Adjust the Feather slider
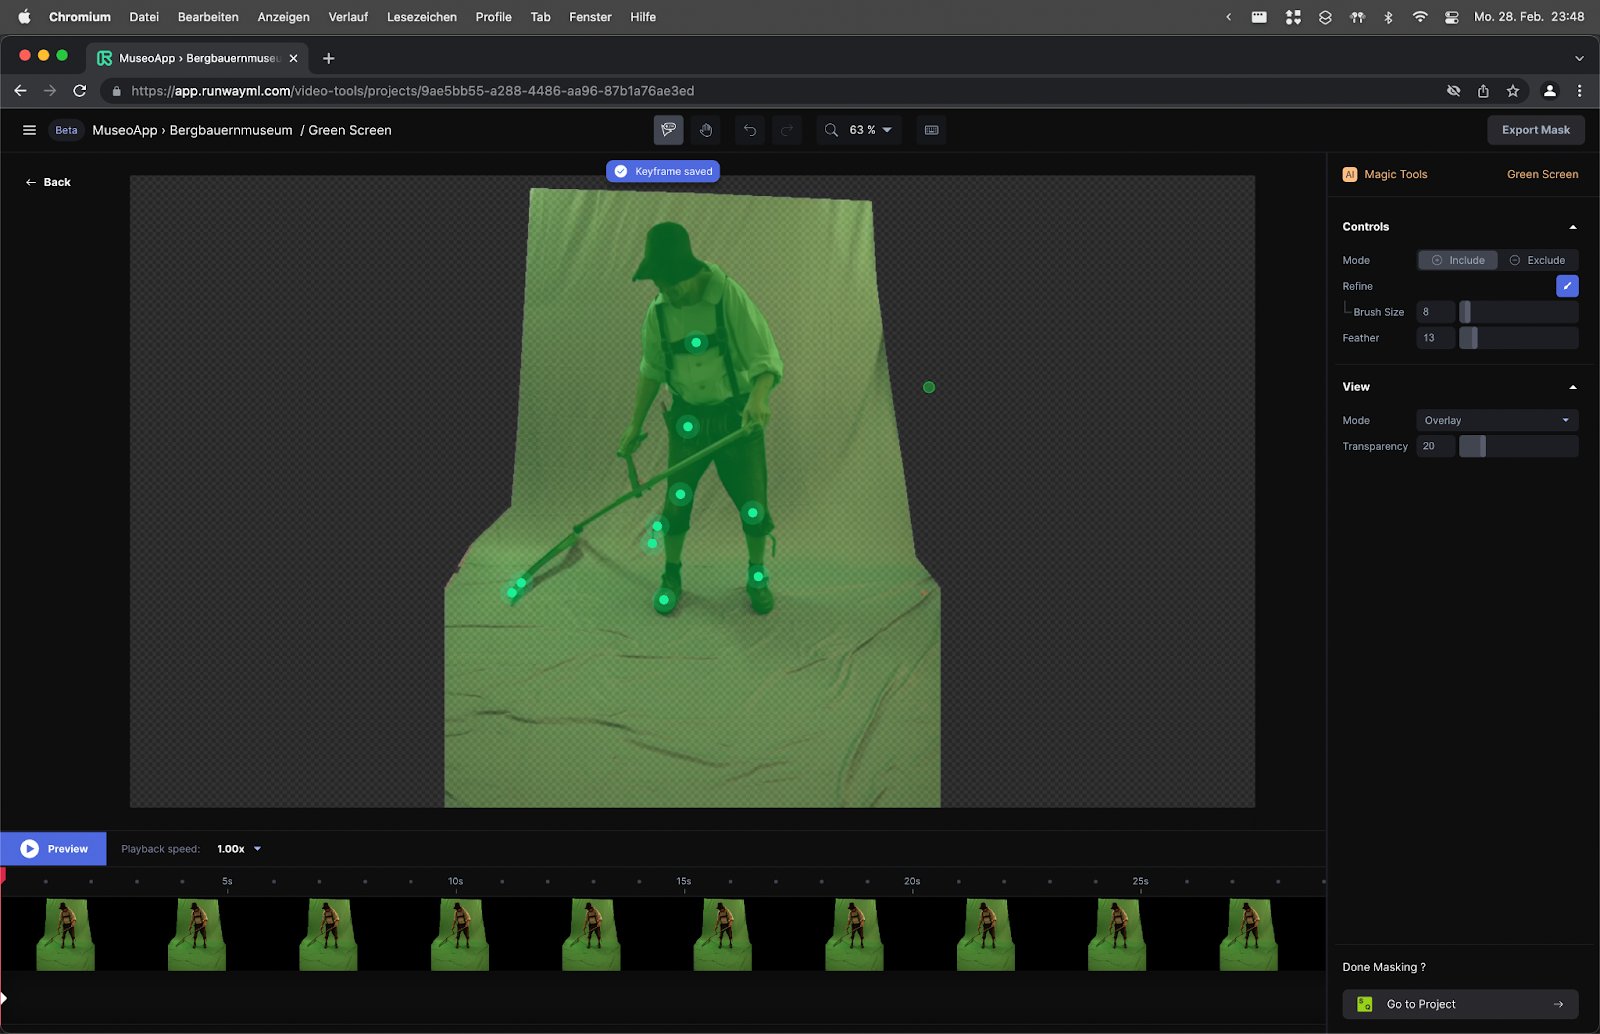This screenshot has width=1600, height=1034. click(x=1519, y=338)
